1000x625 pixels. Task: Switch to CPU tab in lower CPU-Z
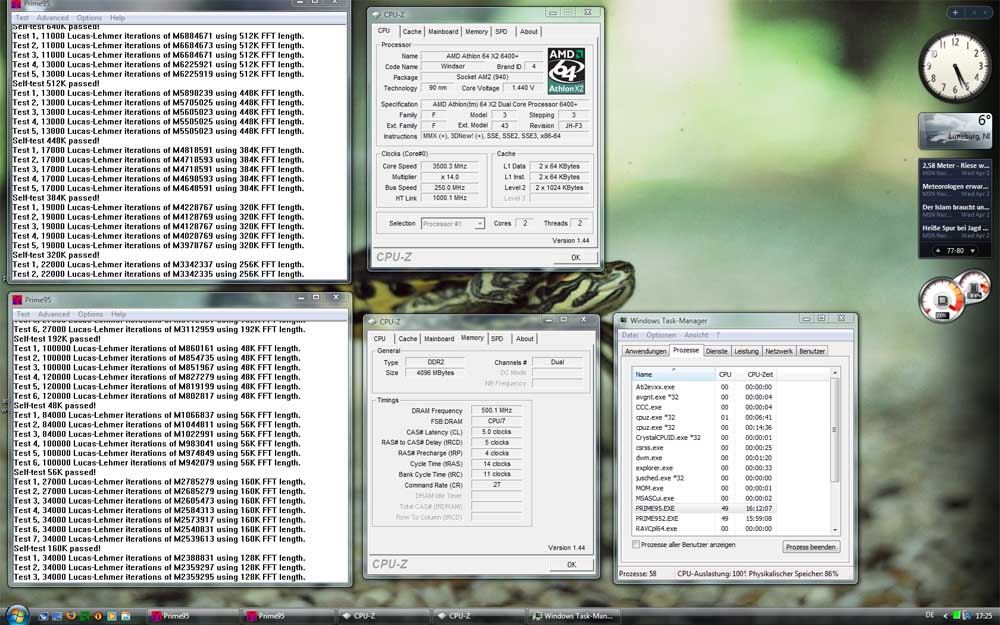(379, 339)
